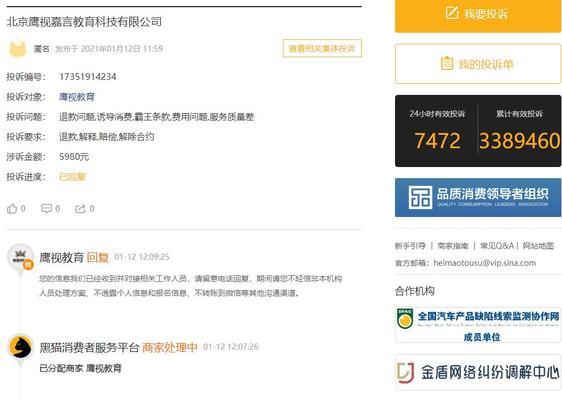Click the thumbs-up like icon

pos(12,208)
